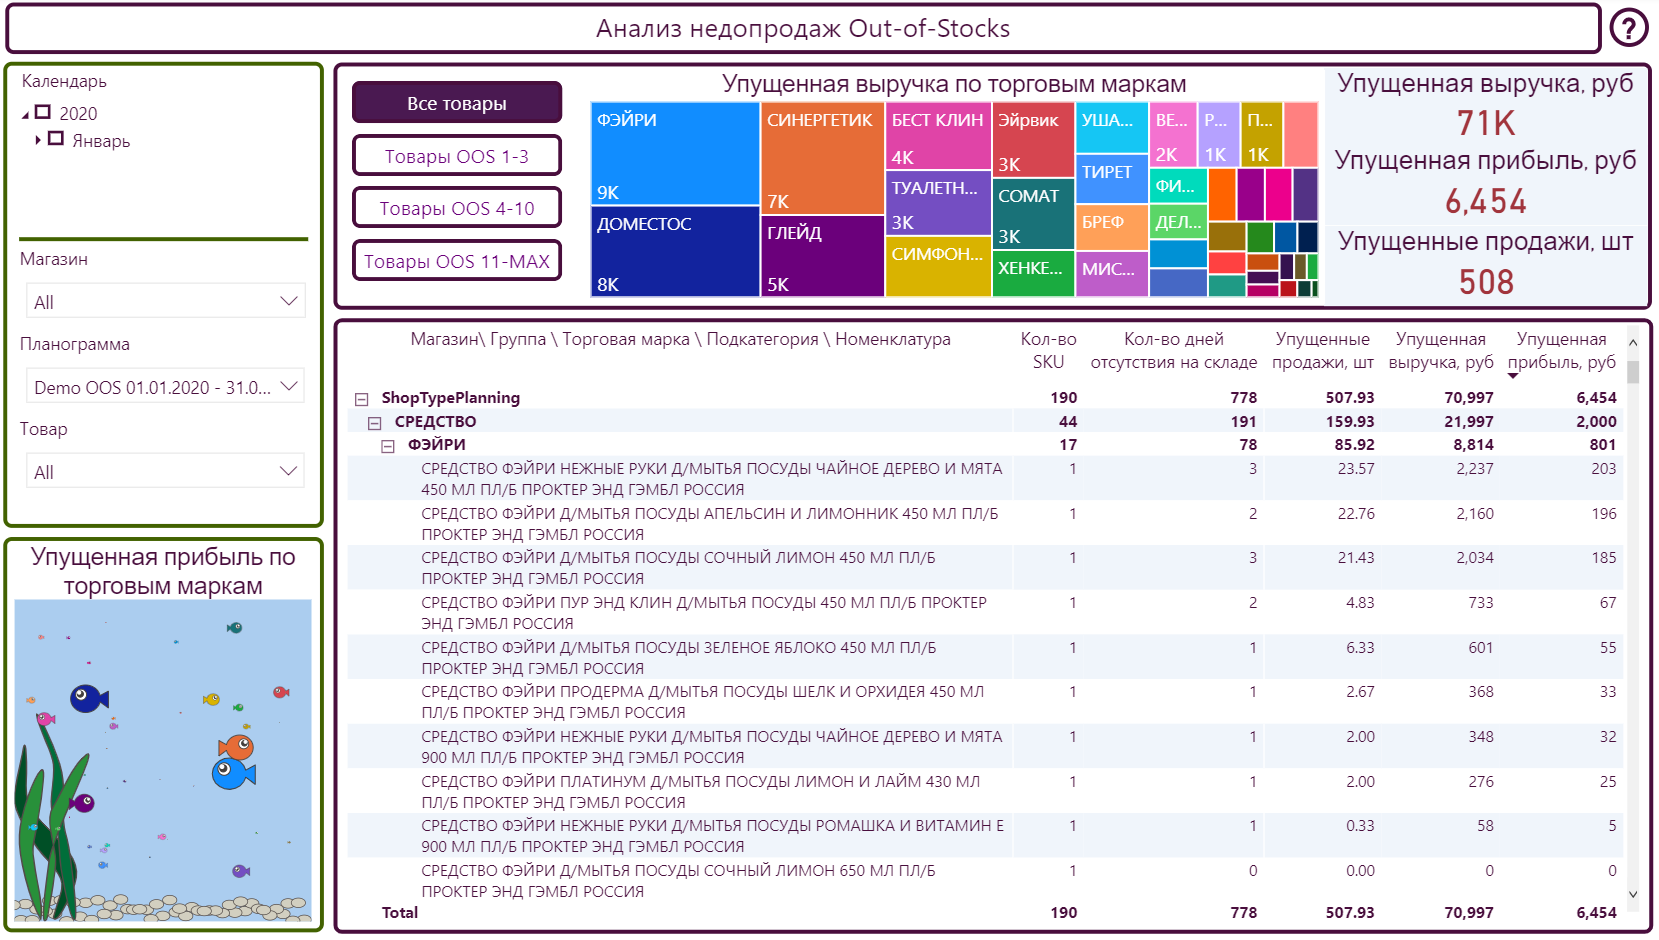The width and height of the screenshot is (1659, 940).
Task: Collapse the 2020 calendar node arrow
Action: (26, 115)
